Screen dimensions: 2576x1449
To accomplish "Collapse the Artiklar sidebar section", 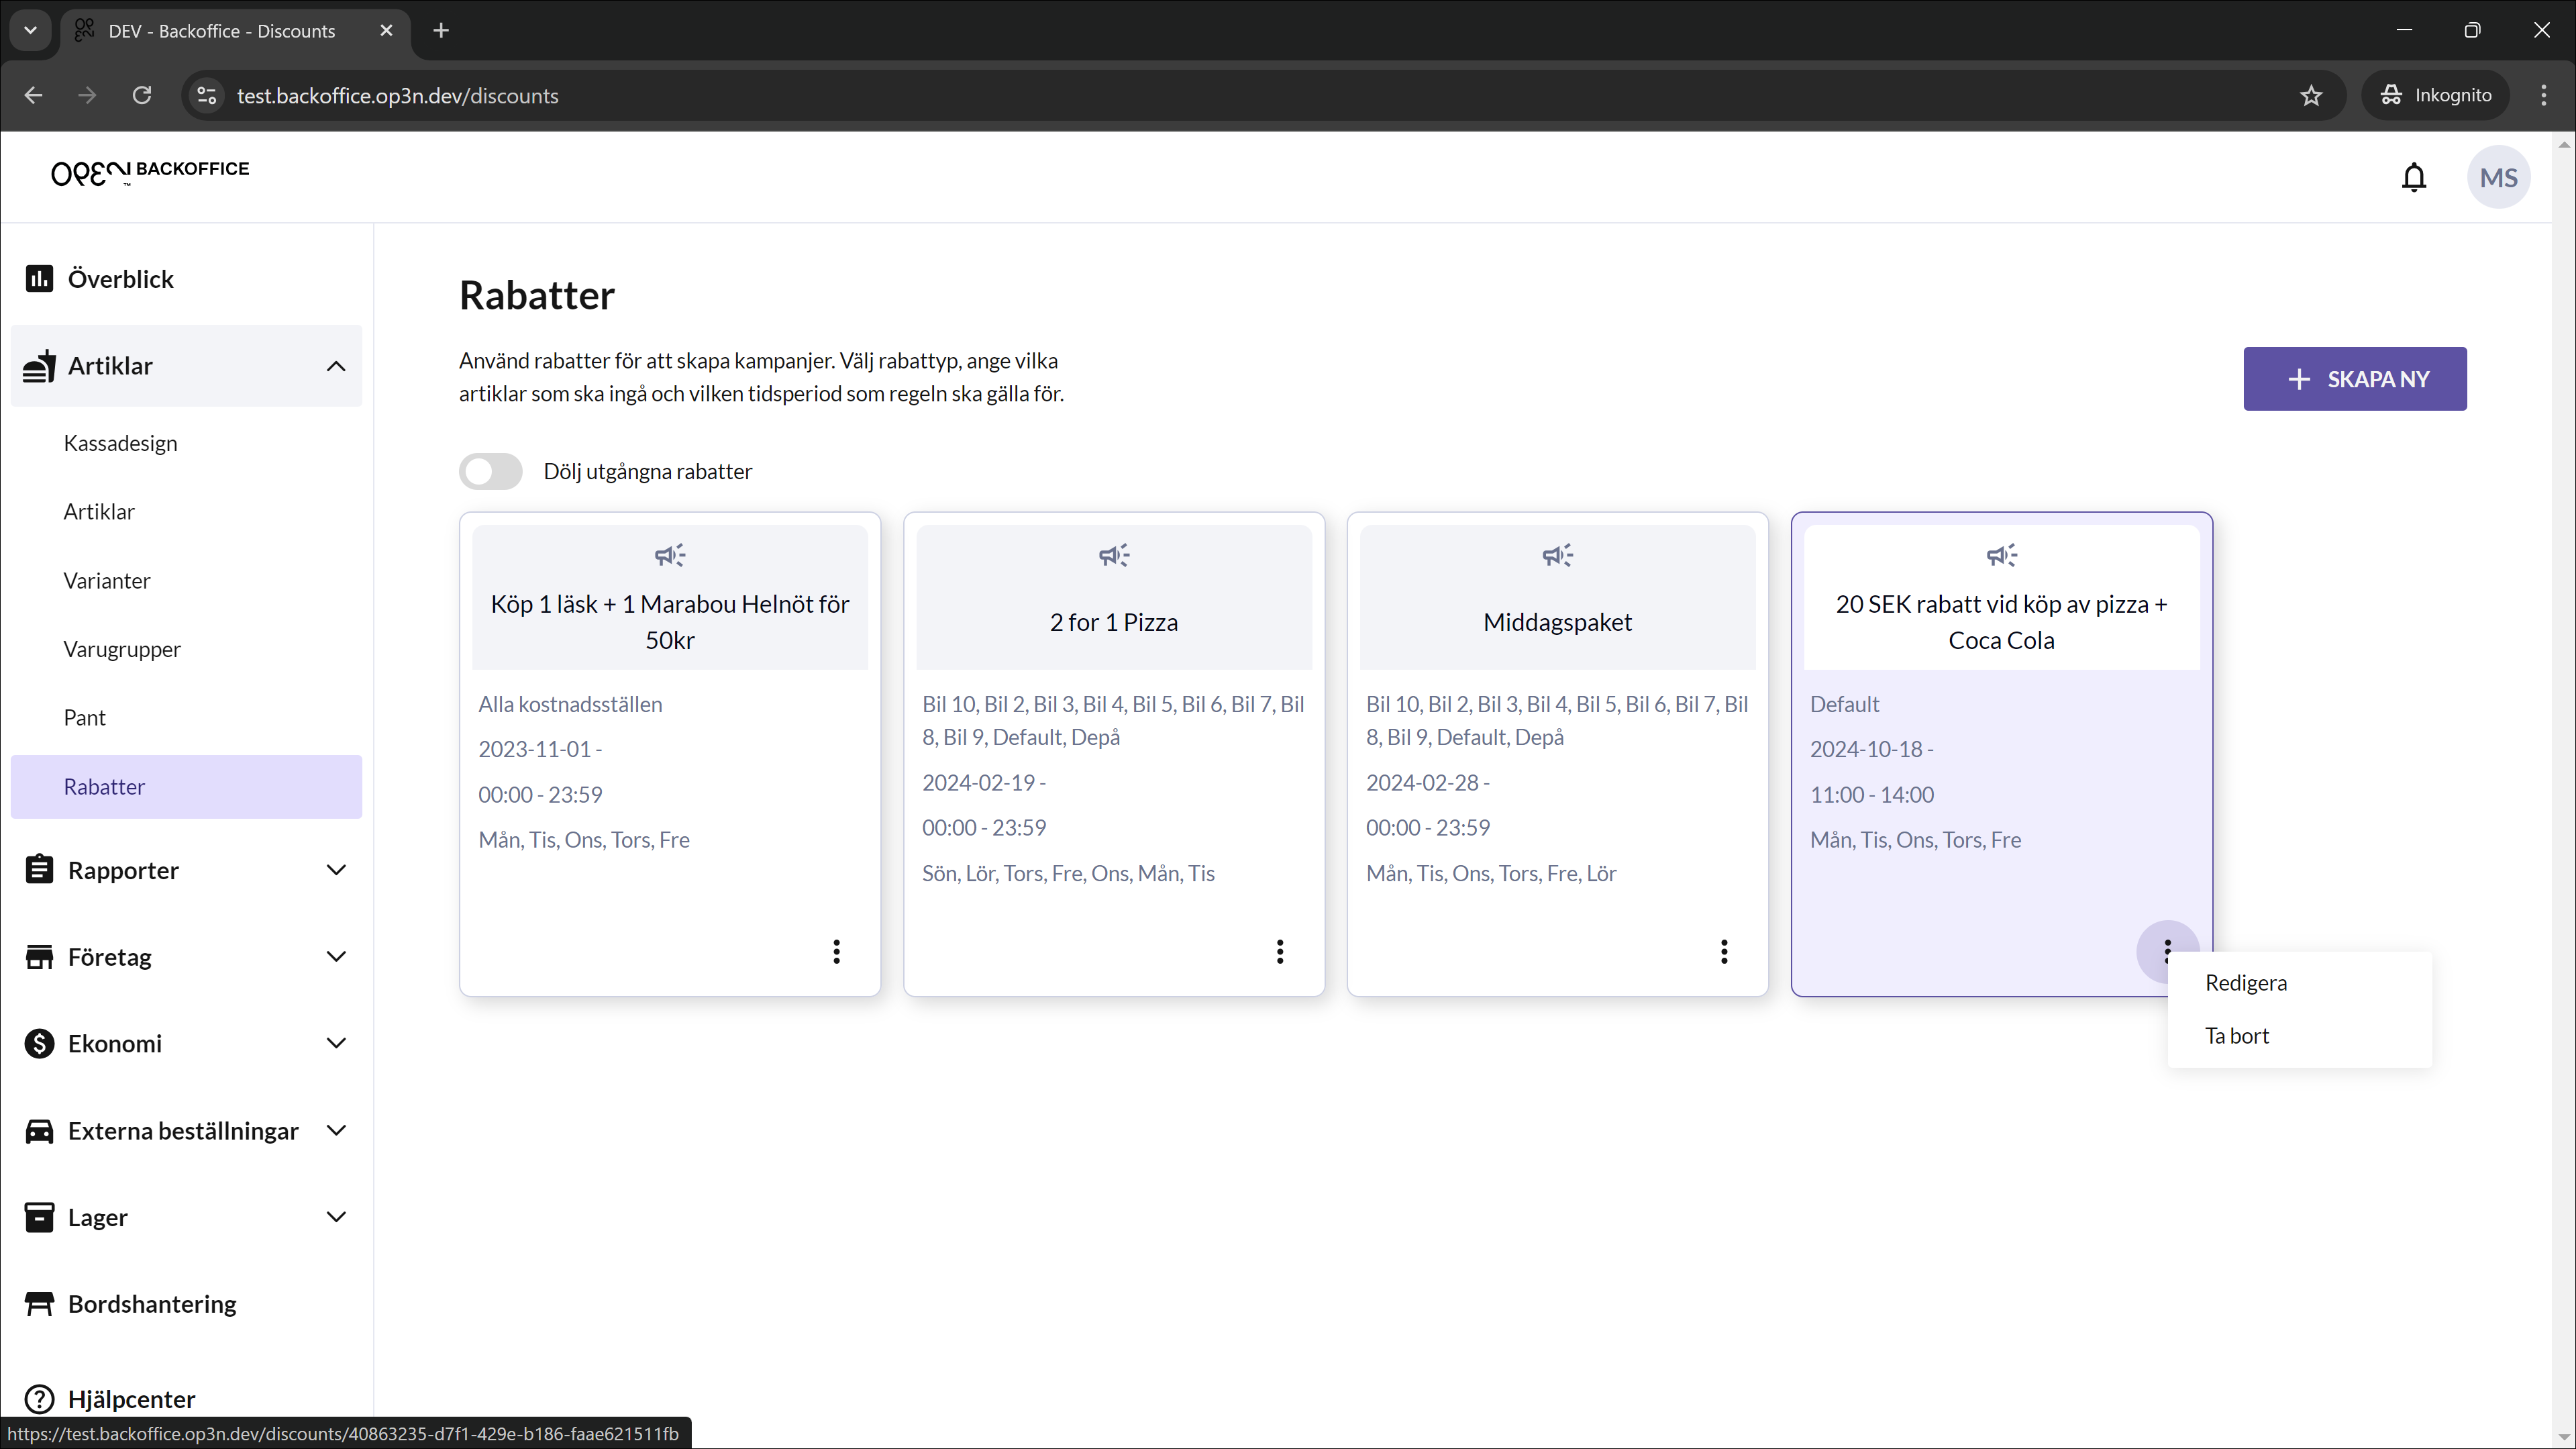I will [x=336, y=366].
